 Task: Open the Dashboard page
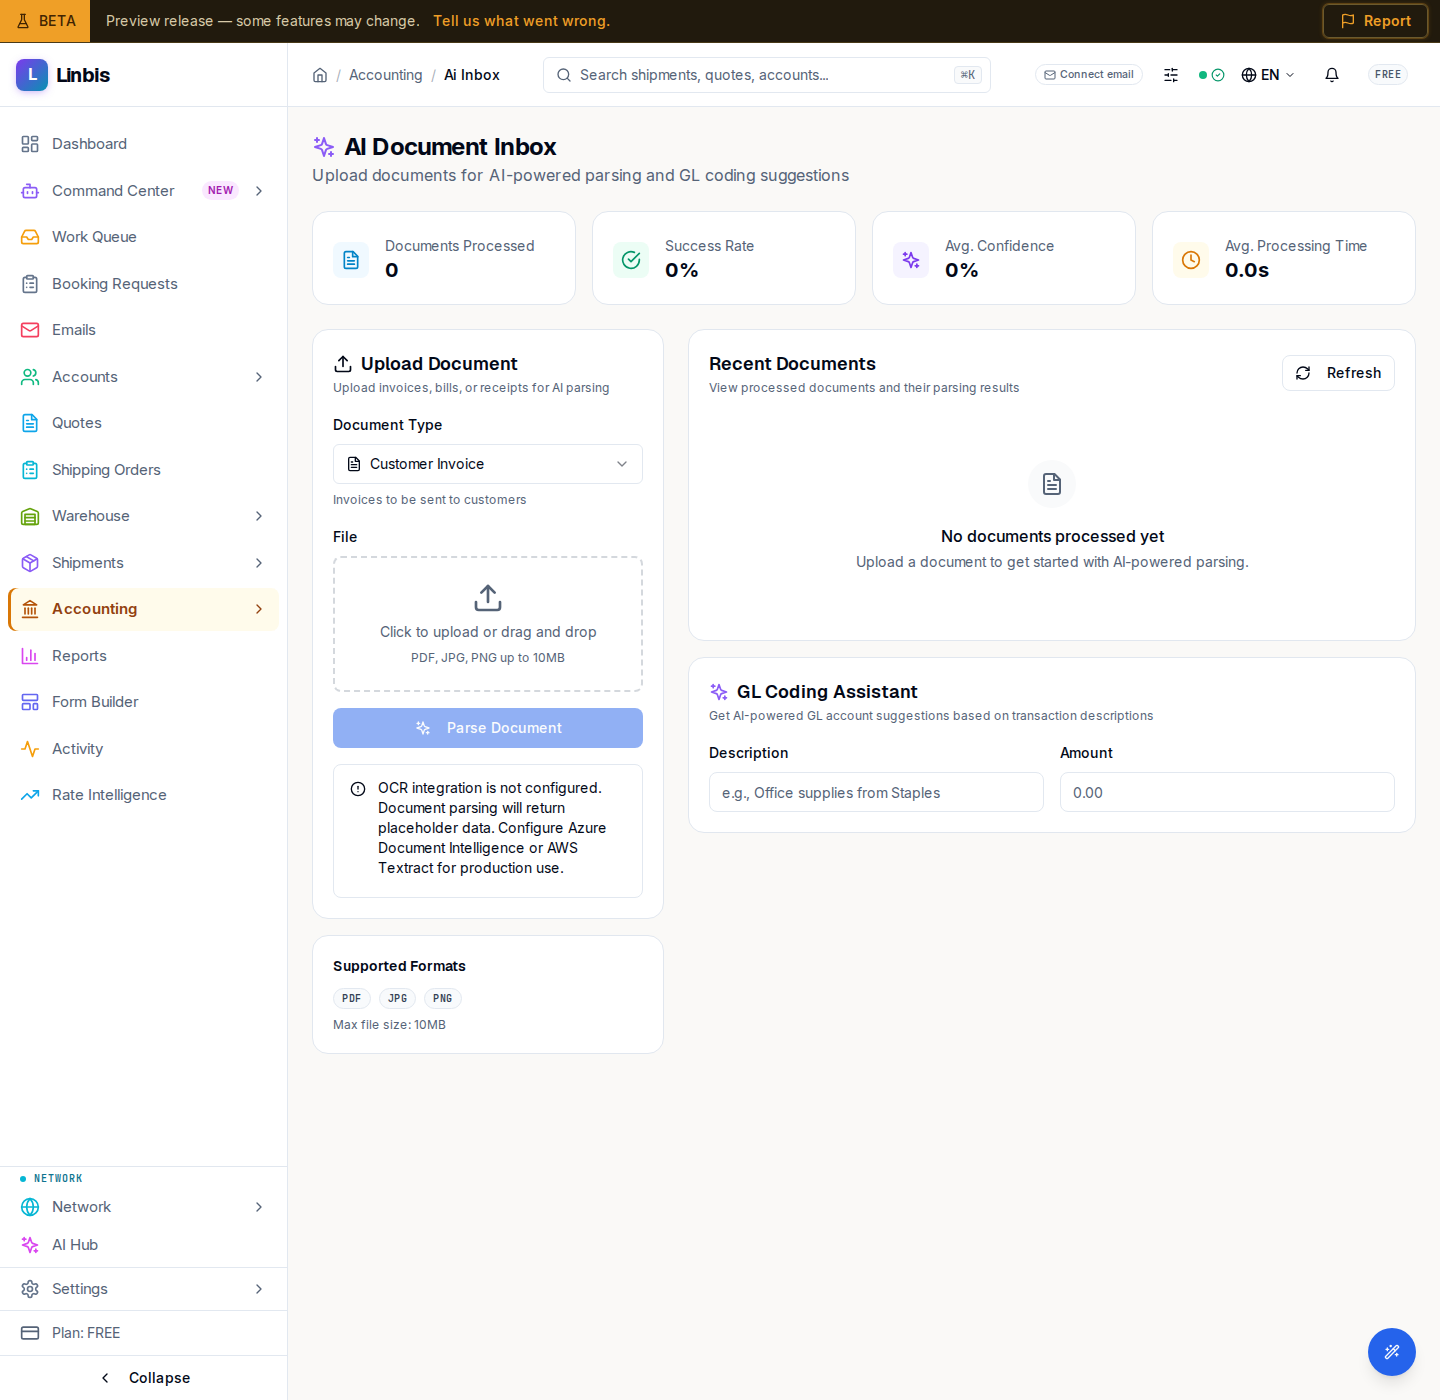point(143,144)
